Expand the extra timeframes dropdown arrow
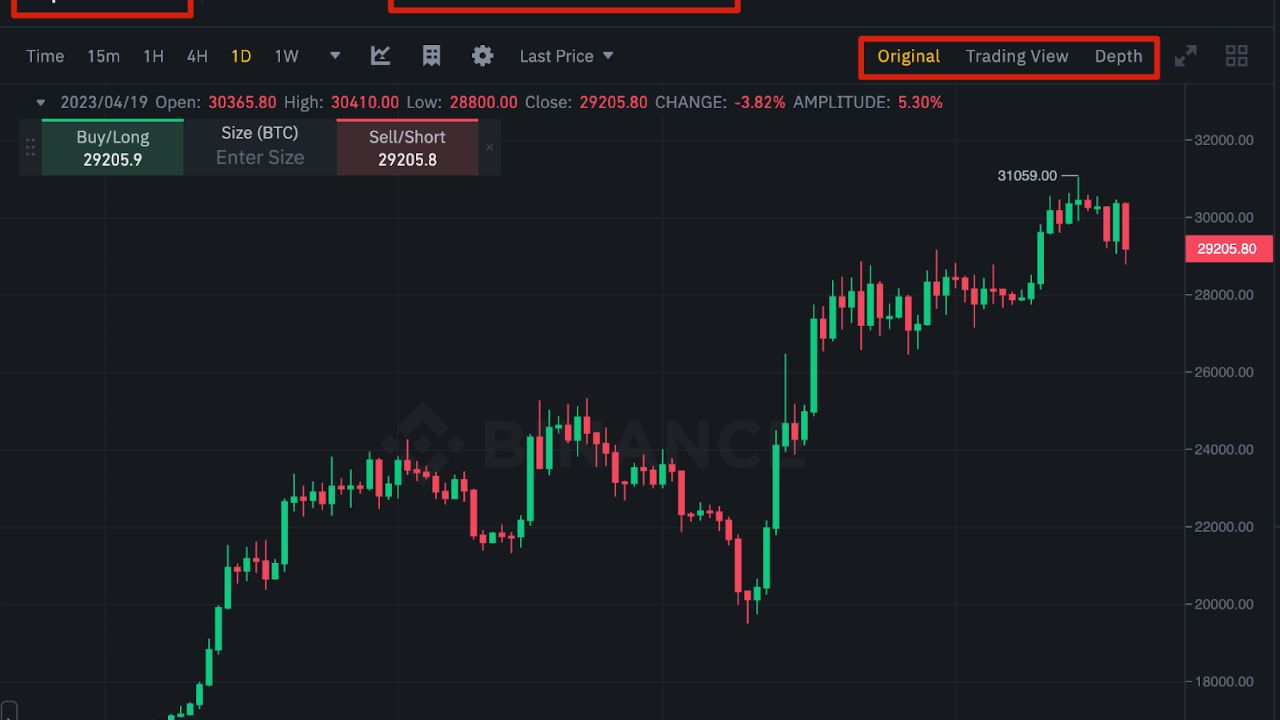 pos(334,56)
